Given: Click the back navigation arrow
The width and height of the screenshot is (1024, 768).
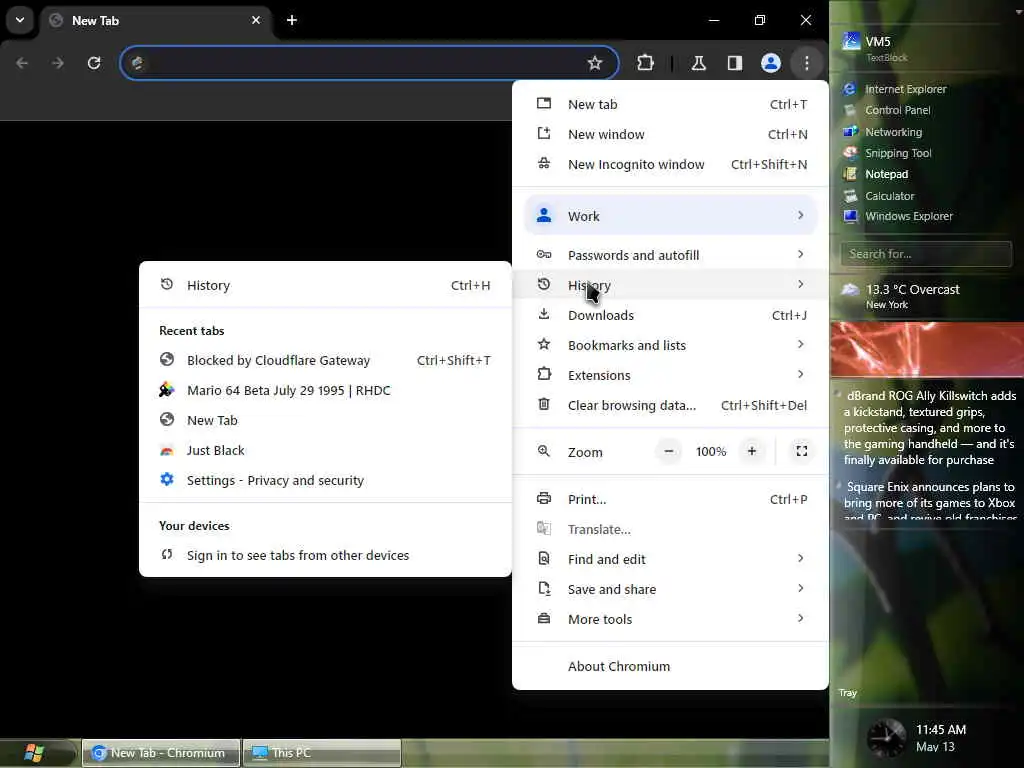Looking at the screenshot, I should click(22, 63).
